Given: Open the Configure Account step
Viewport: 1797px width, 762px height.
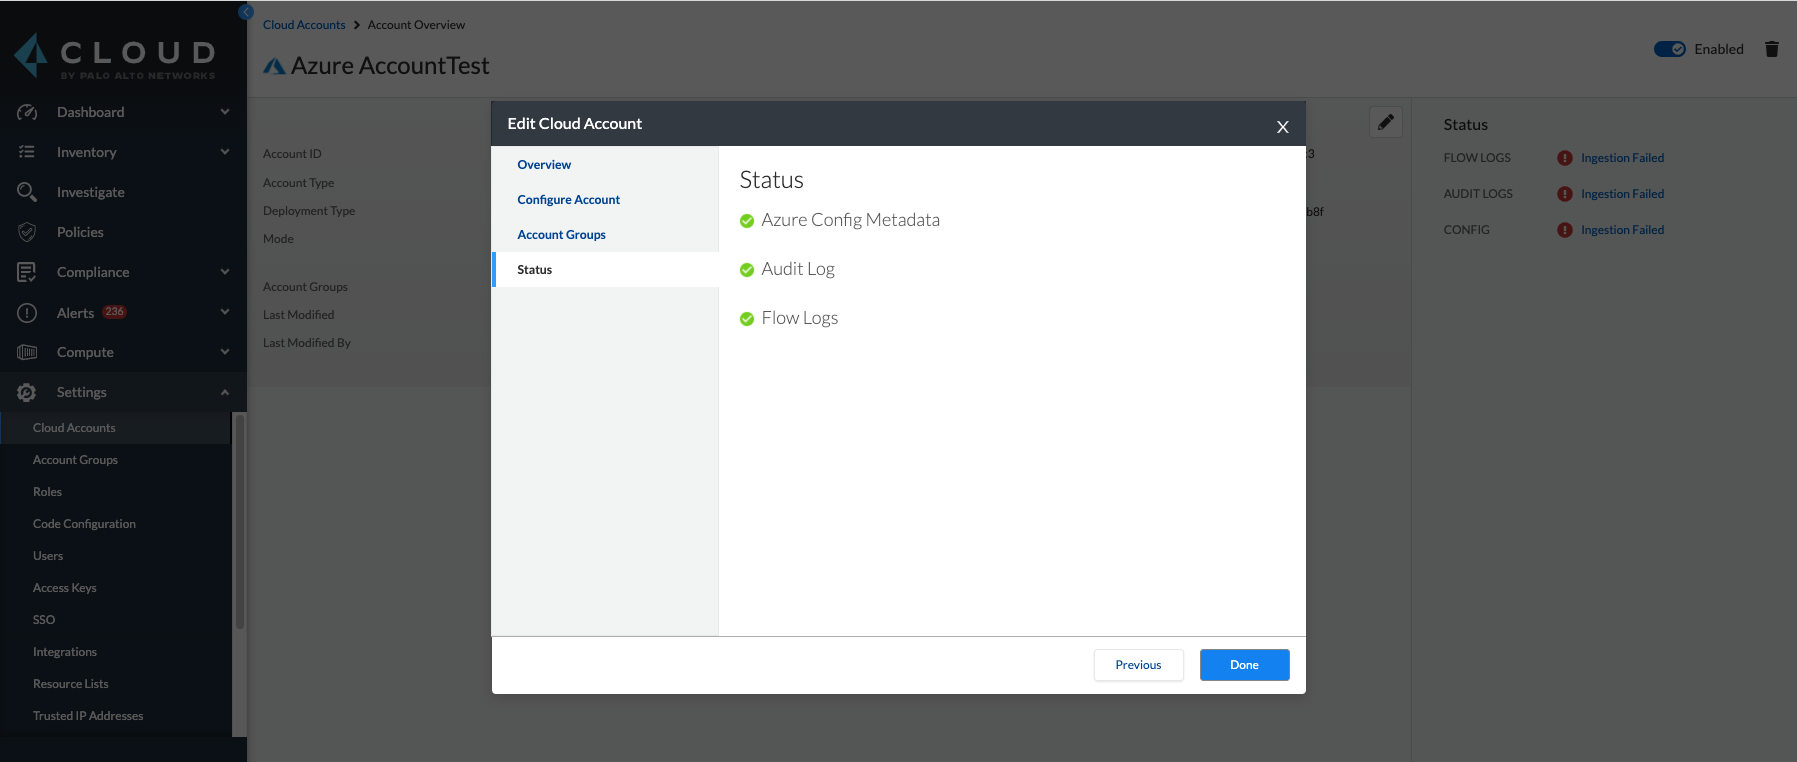Looking at the screenshot, I should (x=568, y=200).
